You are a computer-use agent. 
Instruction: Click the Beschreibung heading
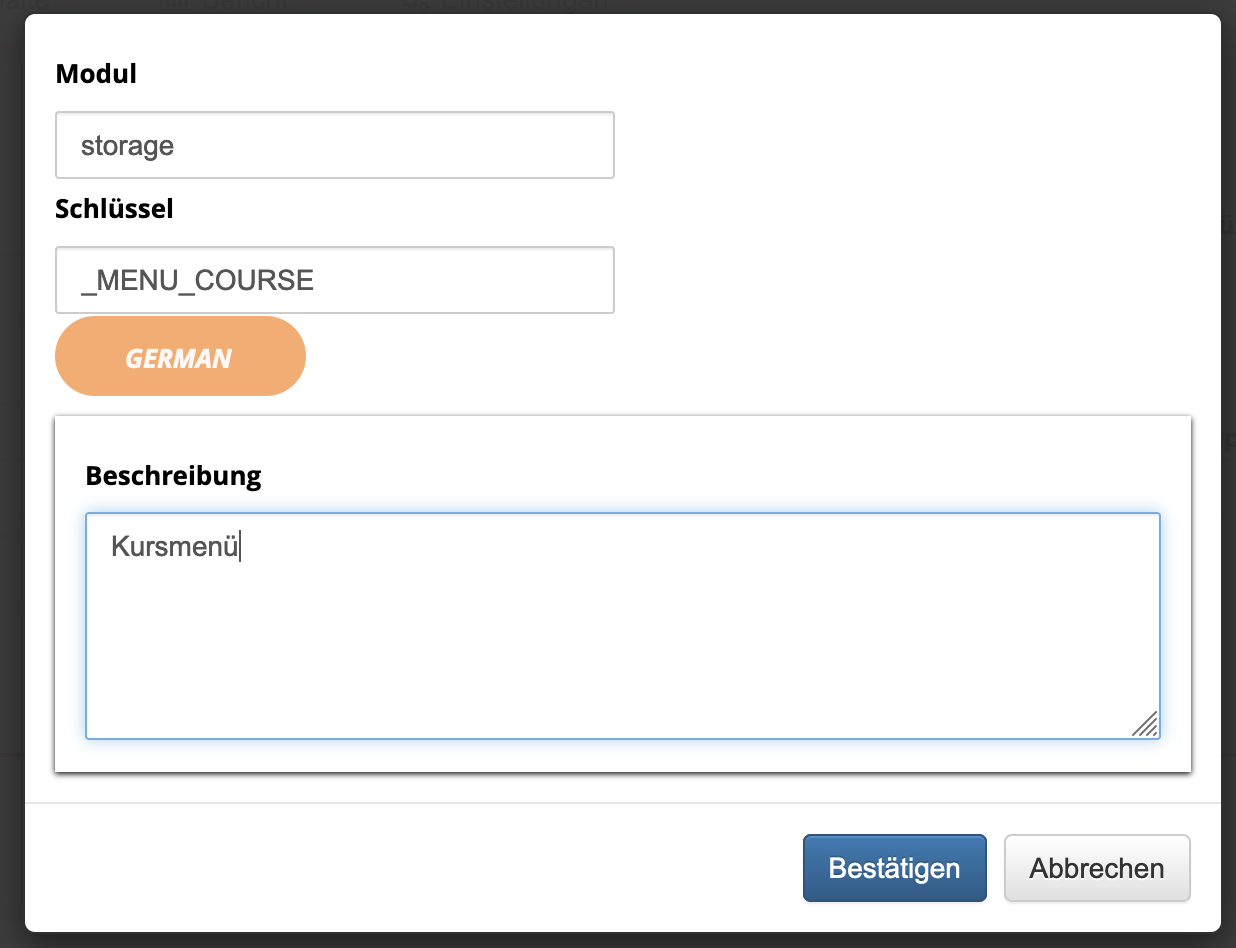coord(173,475)
